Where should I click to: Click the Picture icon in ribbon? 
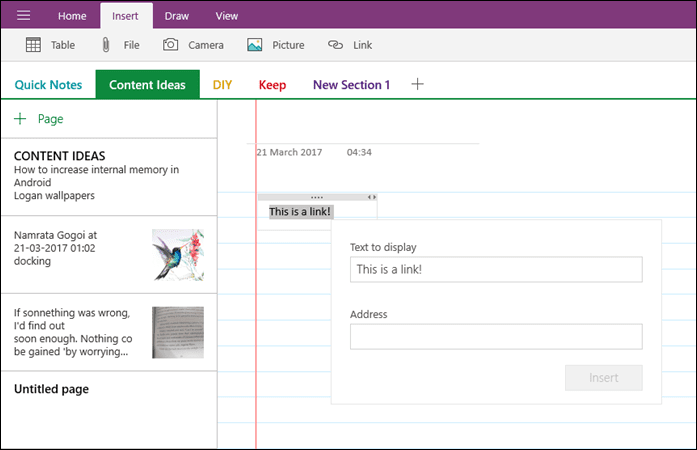tap(255, 45)
